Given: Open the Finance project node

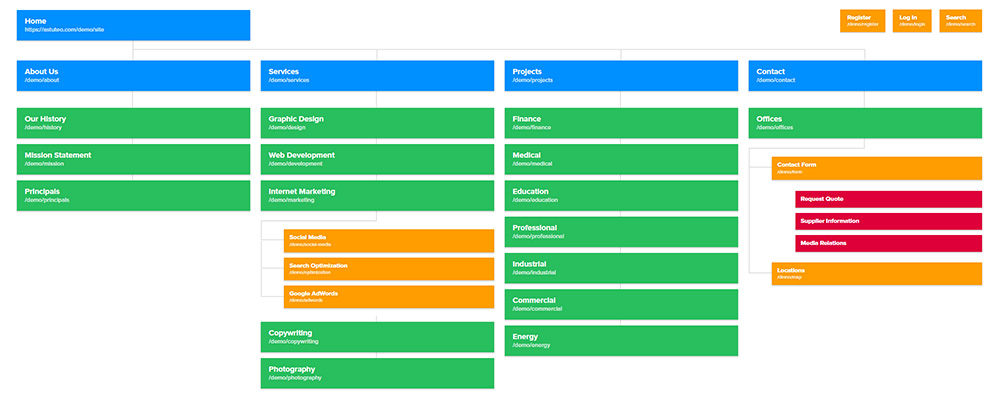Looking at the screenshot, I should coord(621,123).
